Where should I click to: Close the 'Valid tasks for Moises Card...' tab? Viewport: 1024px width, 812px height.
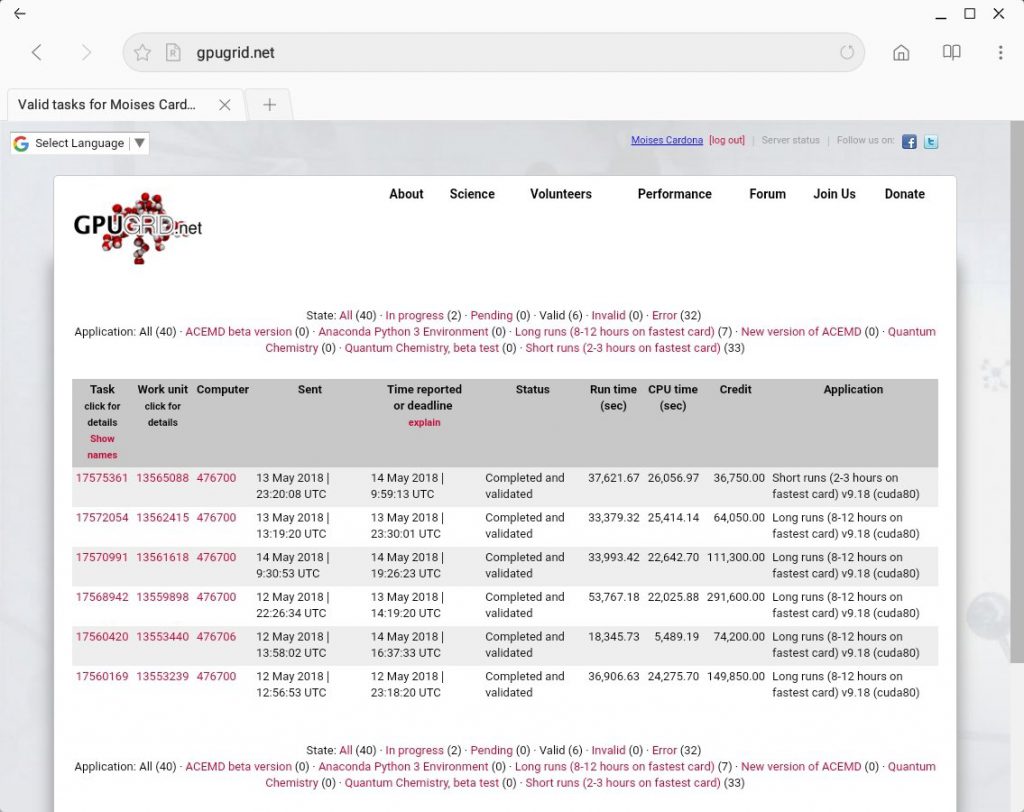tap(225, 105)
